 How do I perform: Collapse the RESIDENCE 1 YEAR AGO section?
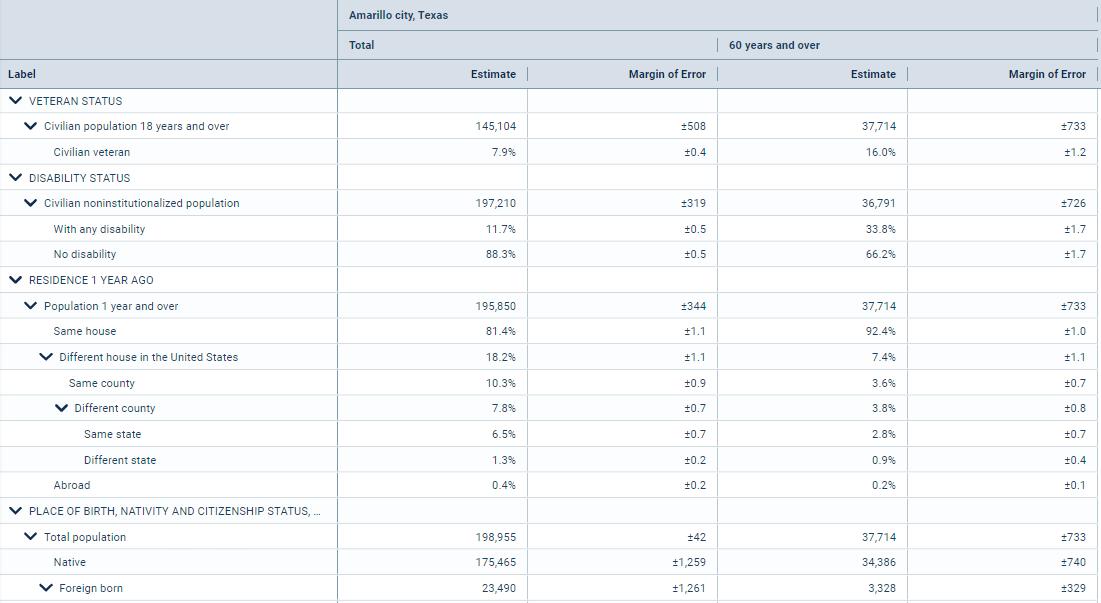[15, 280]
